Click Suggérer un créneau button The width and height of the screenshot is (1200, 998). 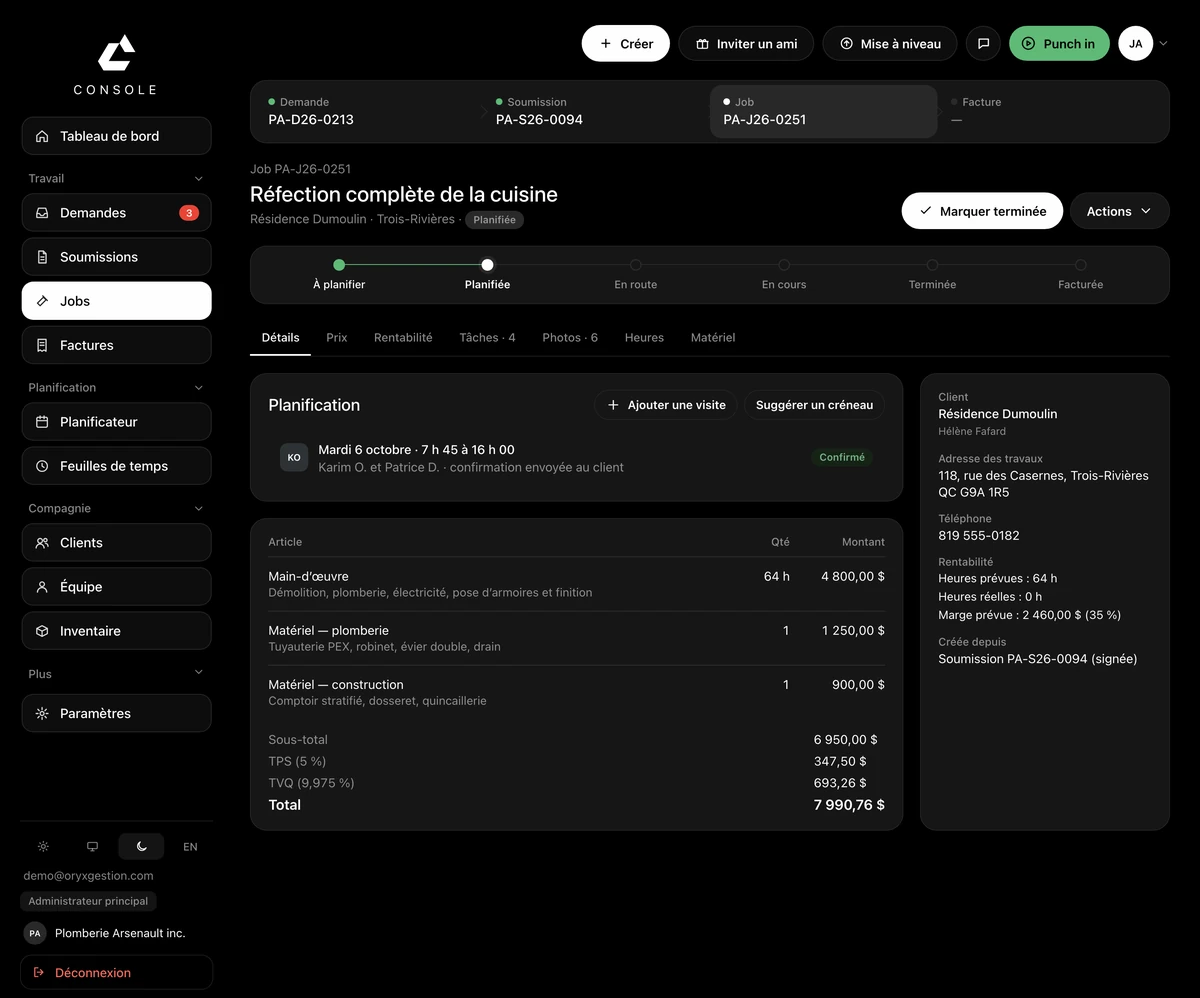(814, 405)
